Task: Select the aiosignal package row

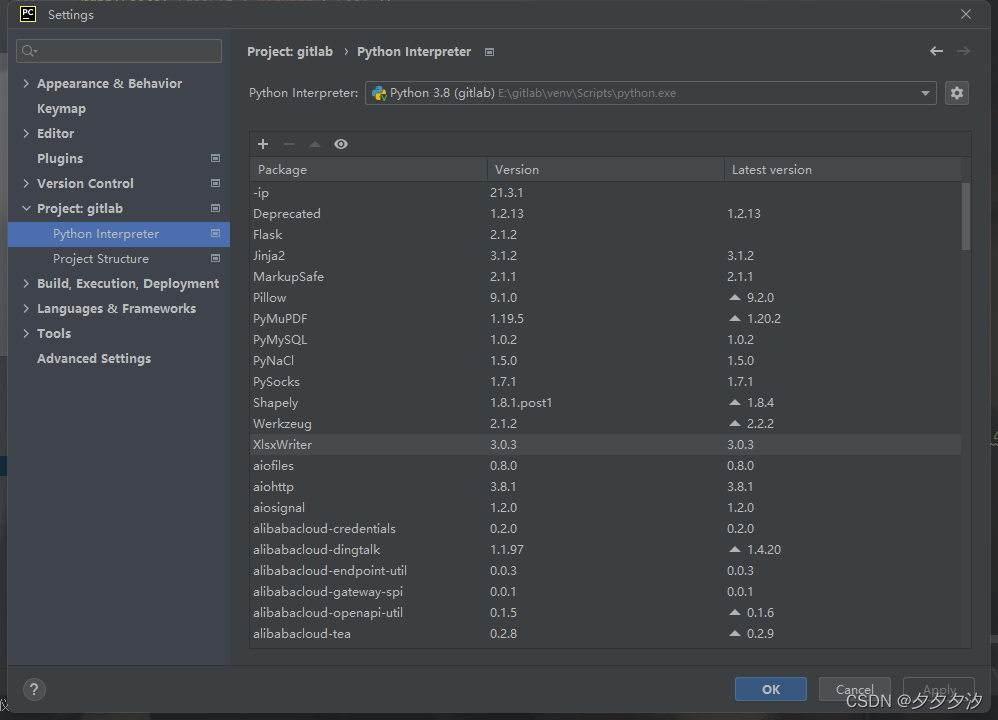Action: pyautogui.click(x=605, y=507)
